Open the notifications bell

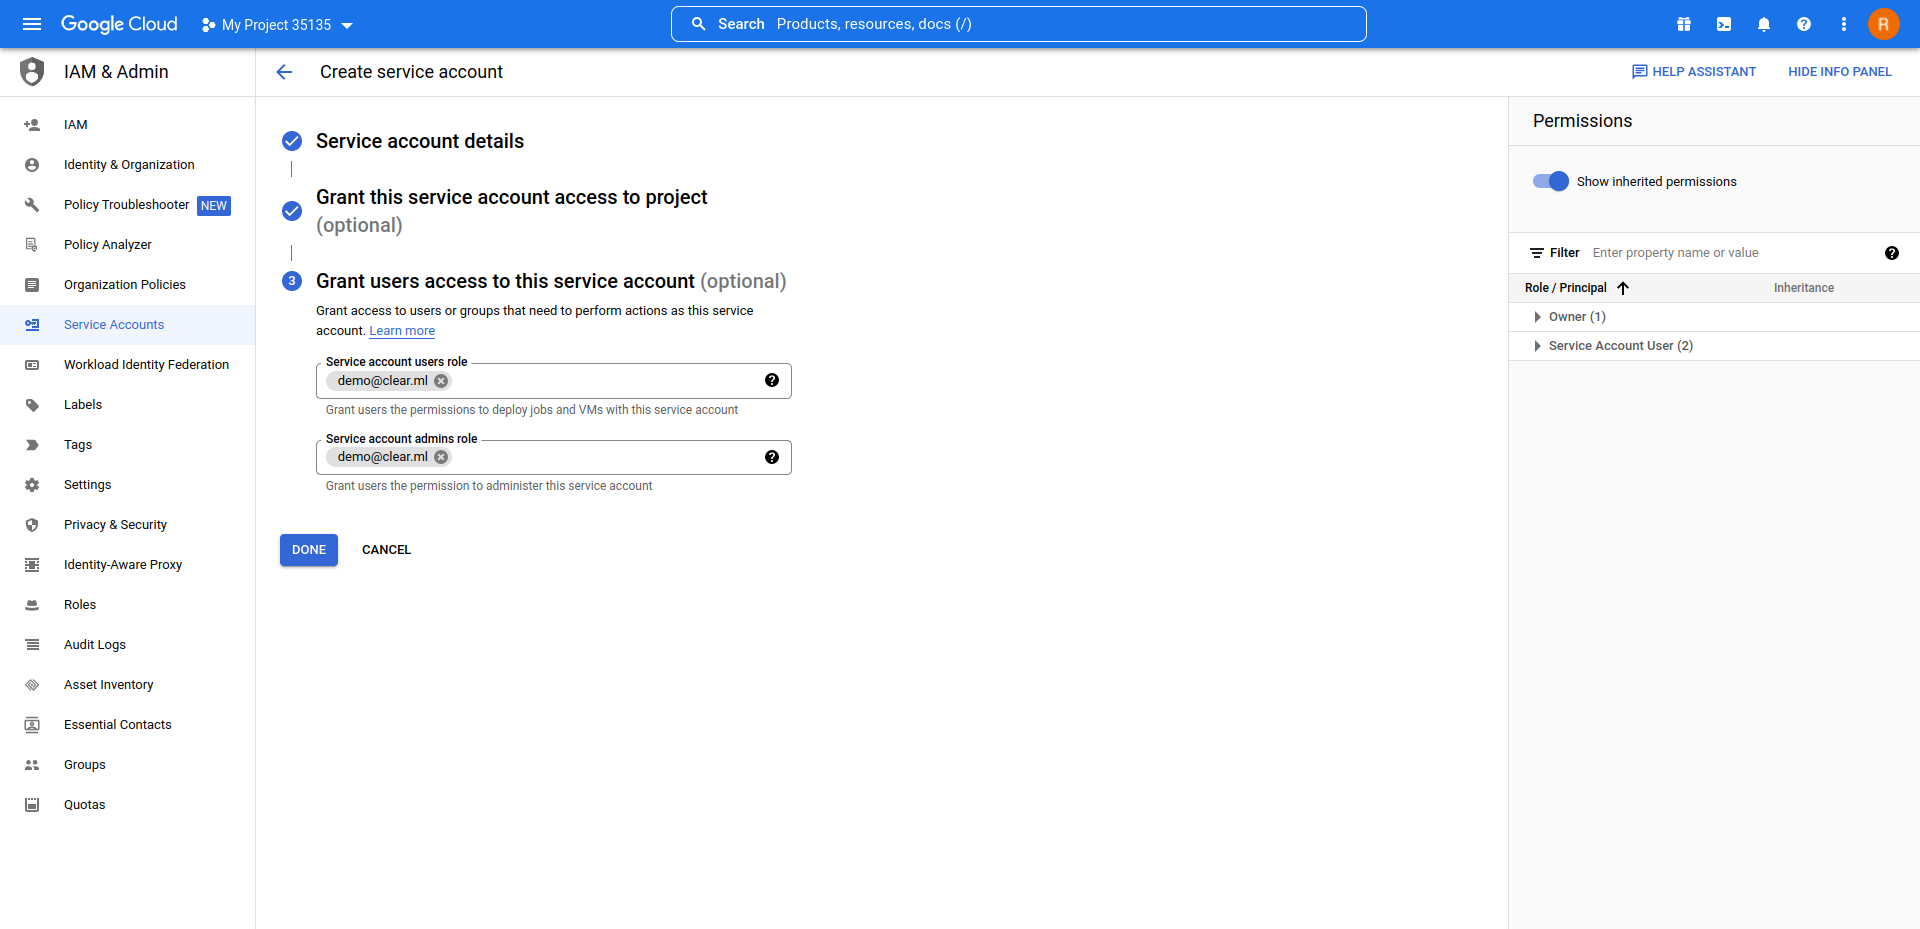coord(1764,24)
